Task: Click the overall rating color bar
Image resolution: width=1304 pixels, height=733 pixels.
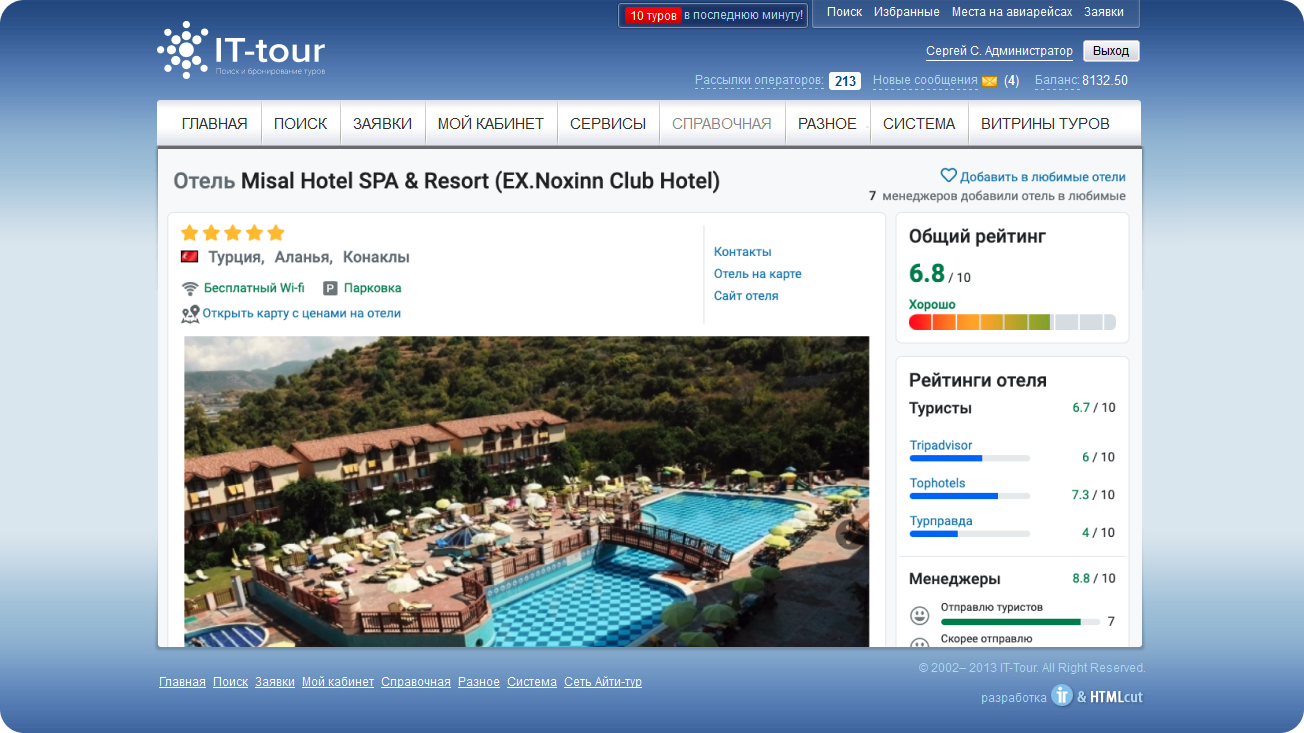Action: (x=1012, y=322)
